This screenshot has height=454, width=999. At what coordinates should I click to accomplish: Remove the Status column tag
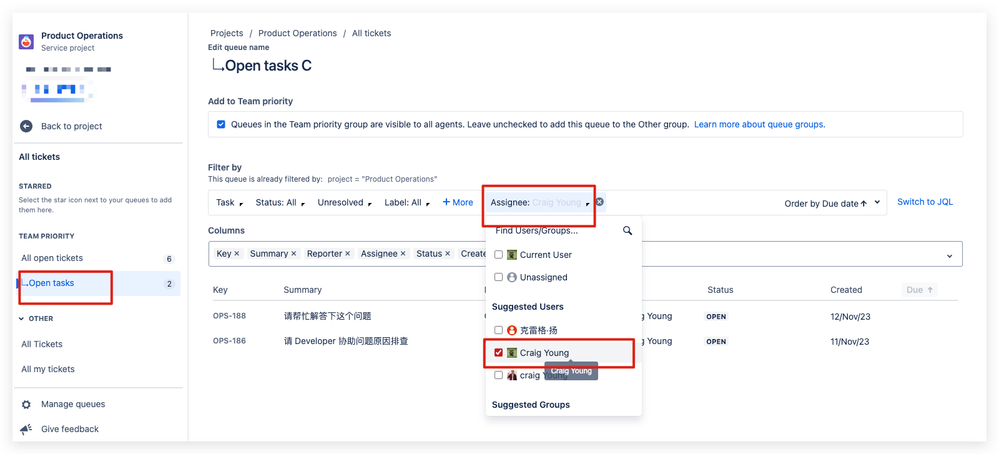pyautogui.click(x=448, y=253)
